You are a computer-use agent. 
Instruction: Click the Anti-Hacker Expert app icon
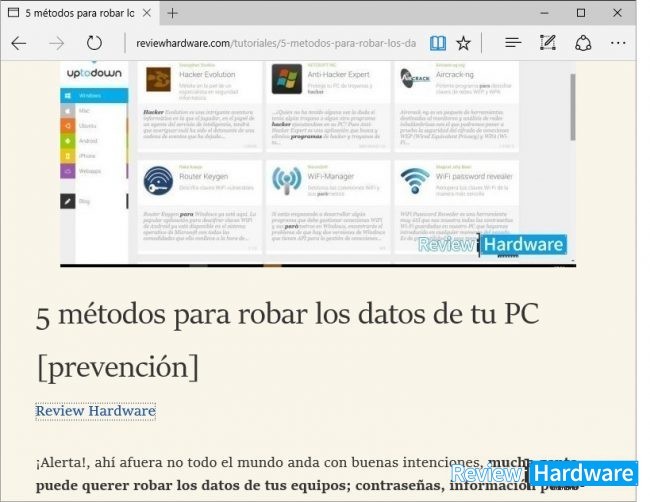point(286,79)
